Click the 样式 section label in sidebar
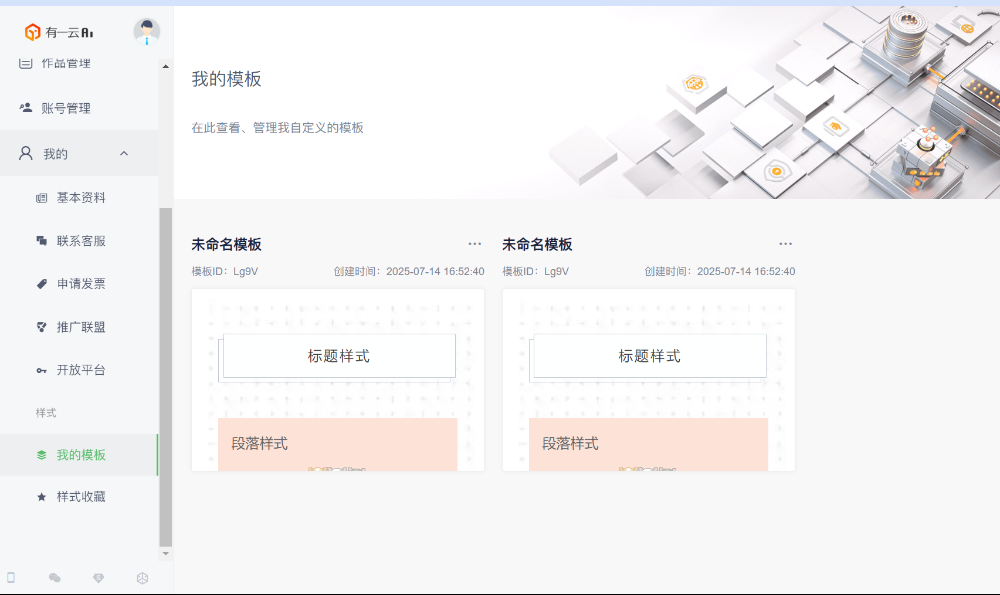This screenshot has height=595, width=1000. pos(46,413)
